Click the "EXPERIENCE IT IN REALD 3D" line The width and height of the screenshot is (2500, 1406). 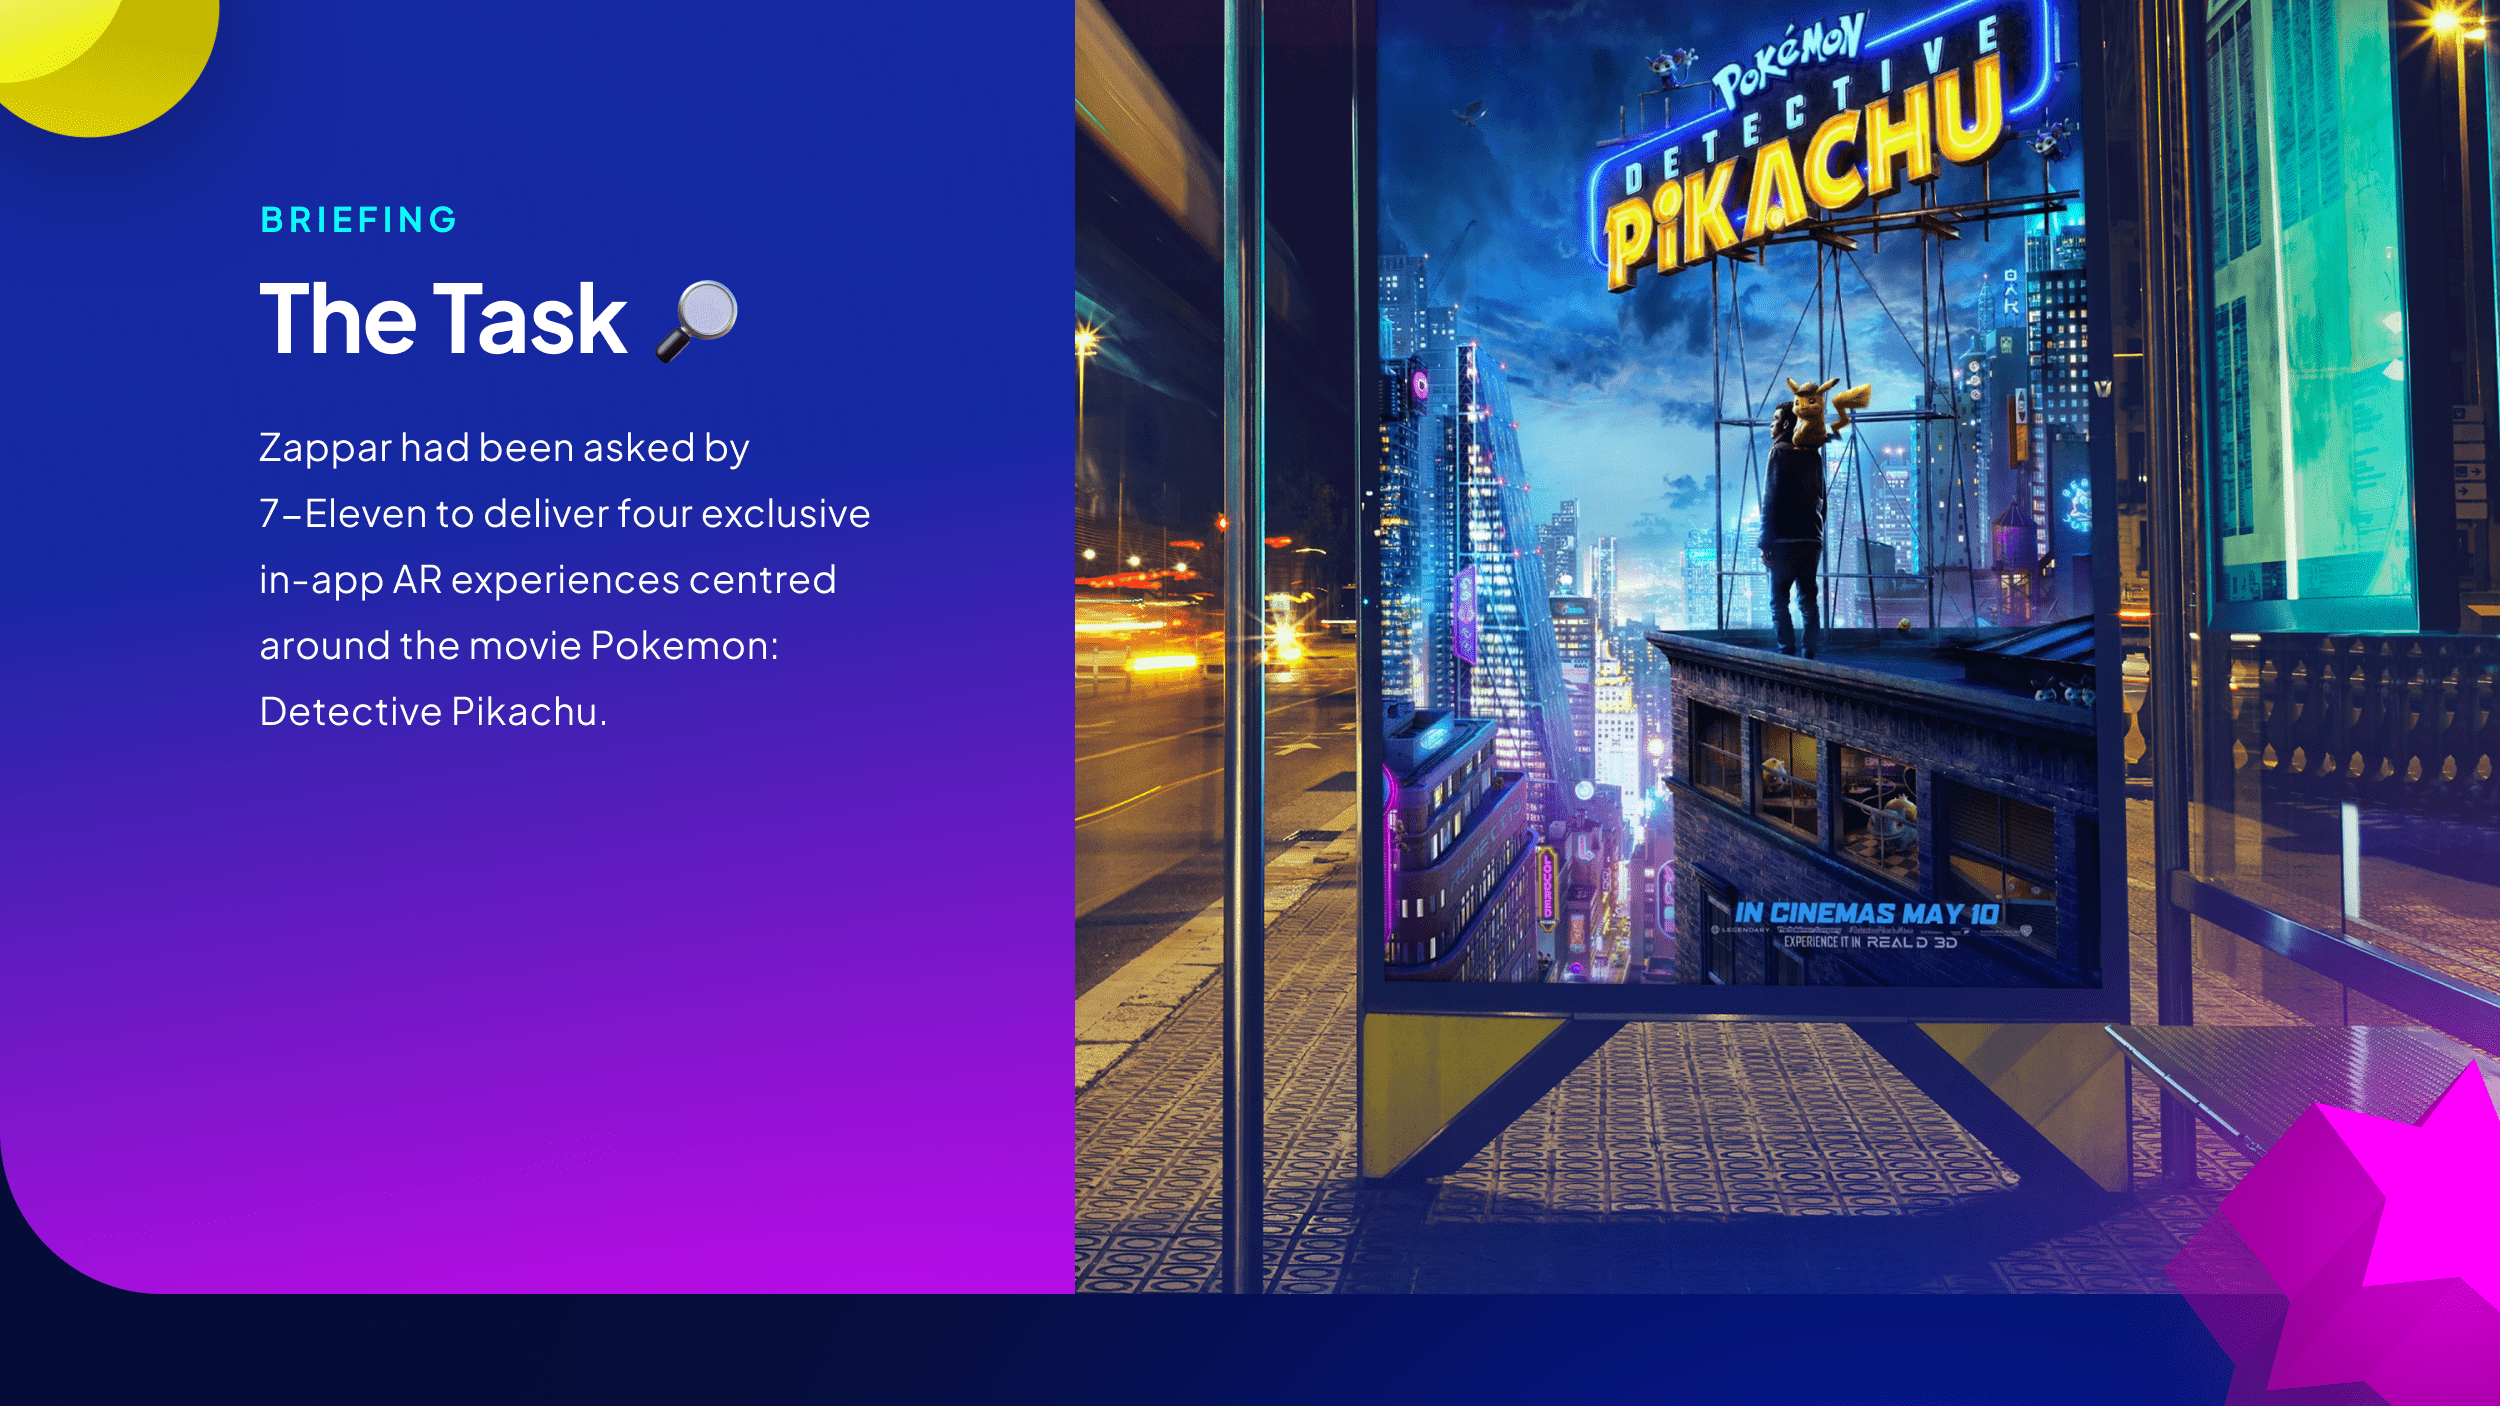1870,942
